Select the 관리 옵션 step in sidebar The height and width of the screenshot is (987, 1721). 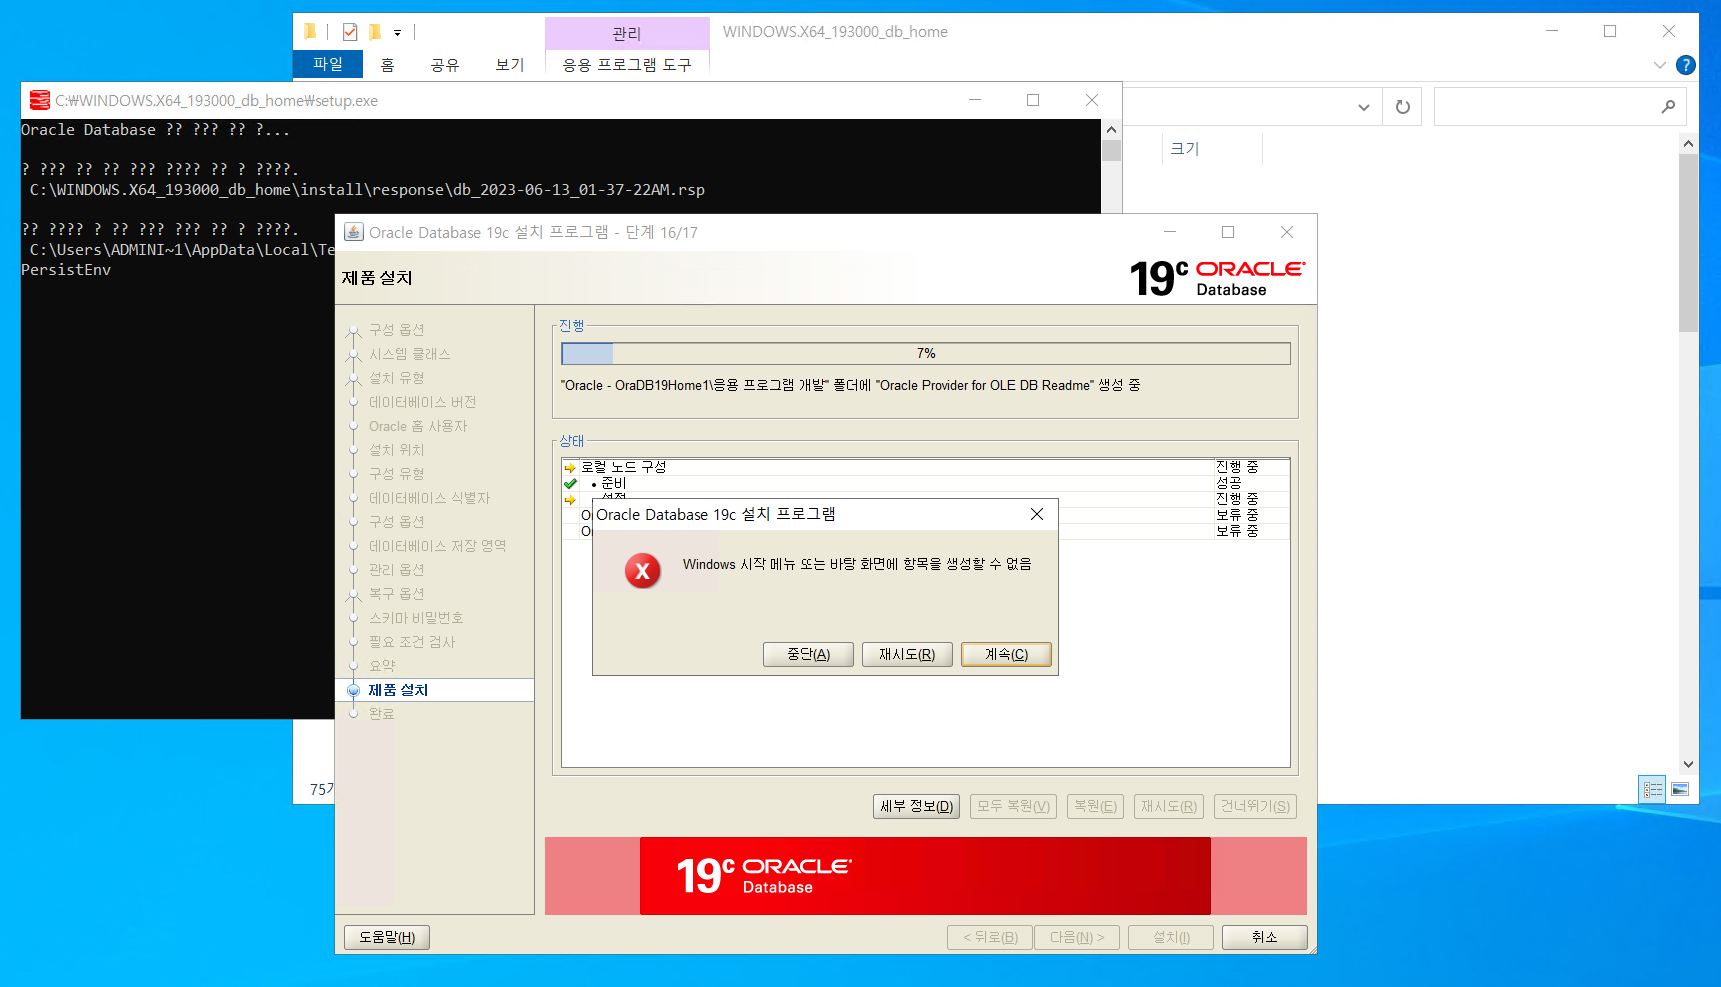click(x=397, y=570)
